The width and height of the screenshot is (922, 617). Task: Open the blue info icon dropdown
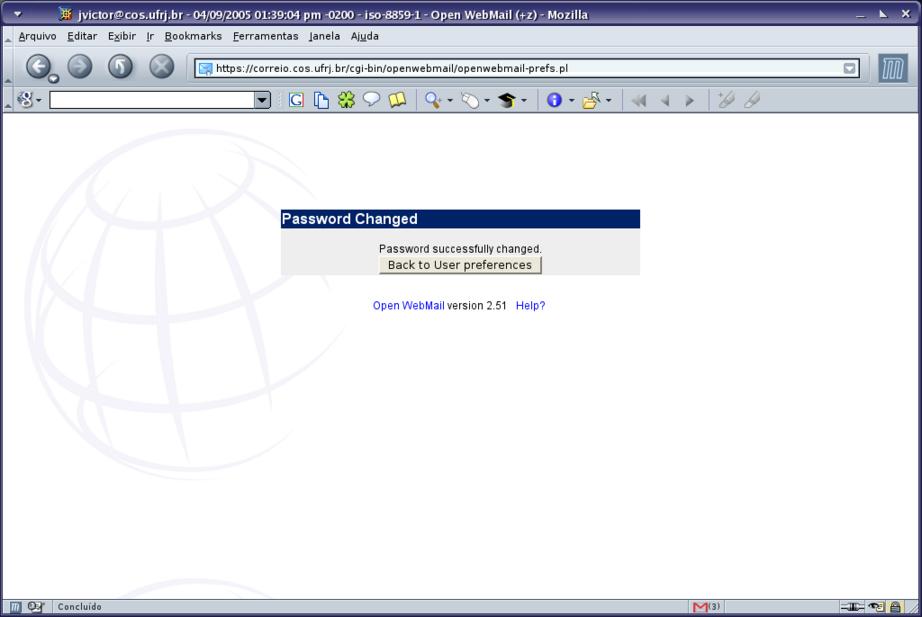570,101
